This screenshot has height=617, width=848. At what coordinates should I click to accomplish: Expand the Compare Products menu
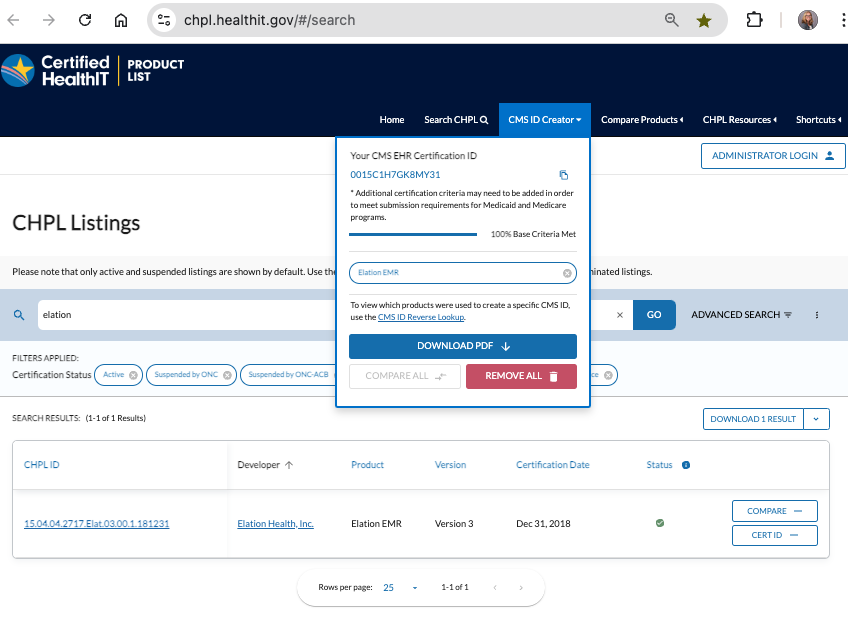[642, 120]
